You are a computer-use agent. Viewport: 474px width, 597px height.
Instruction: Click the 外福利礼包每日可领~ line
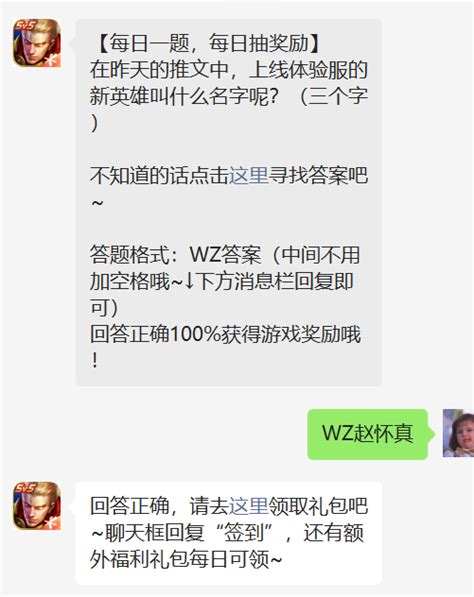186,559
